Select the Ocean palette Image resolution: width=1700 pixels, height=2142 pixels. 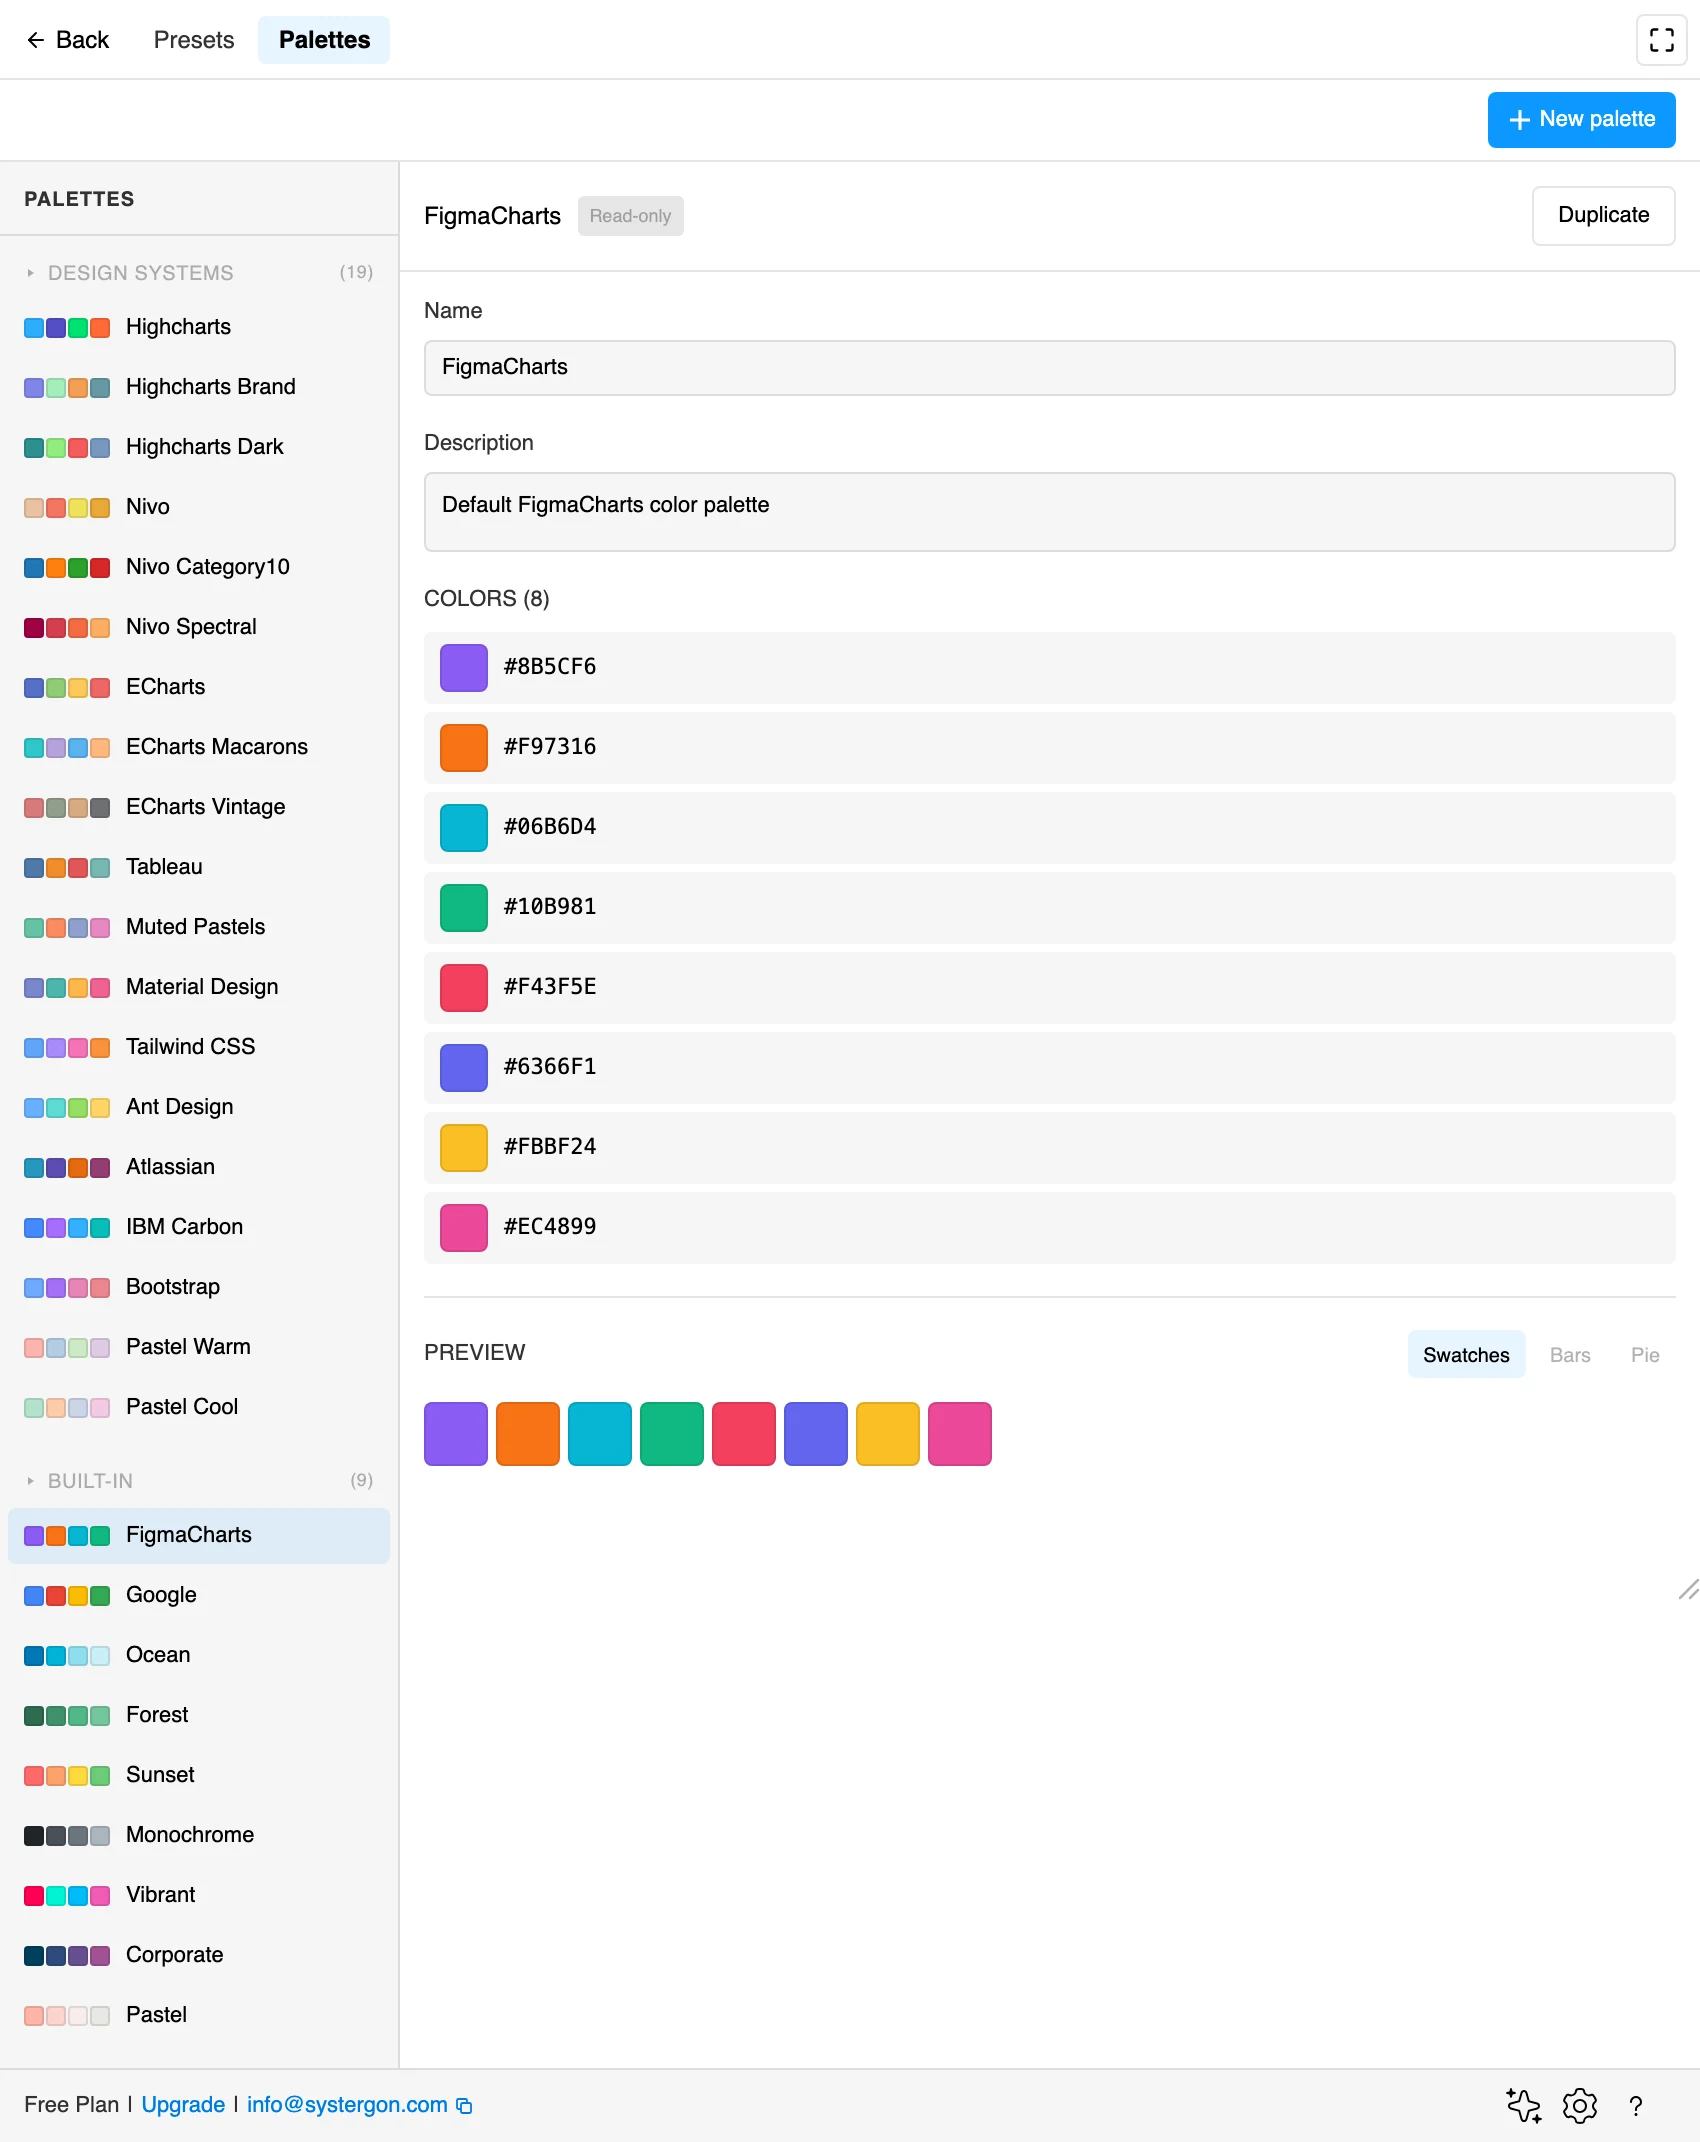coord(199,1655)
